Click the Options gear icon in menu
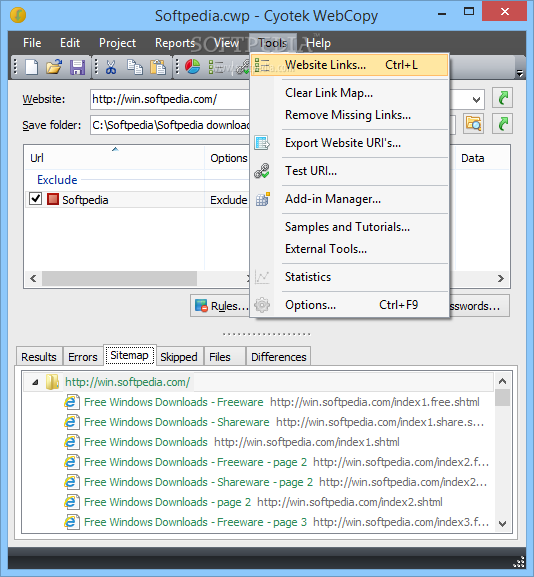Viewport: 534px width, 577px height. click(x=262, y=305)
